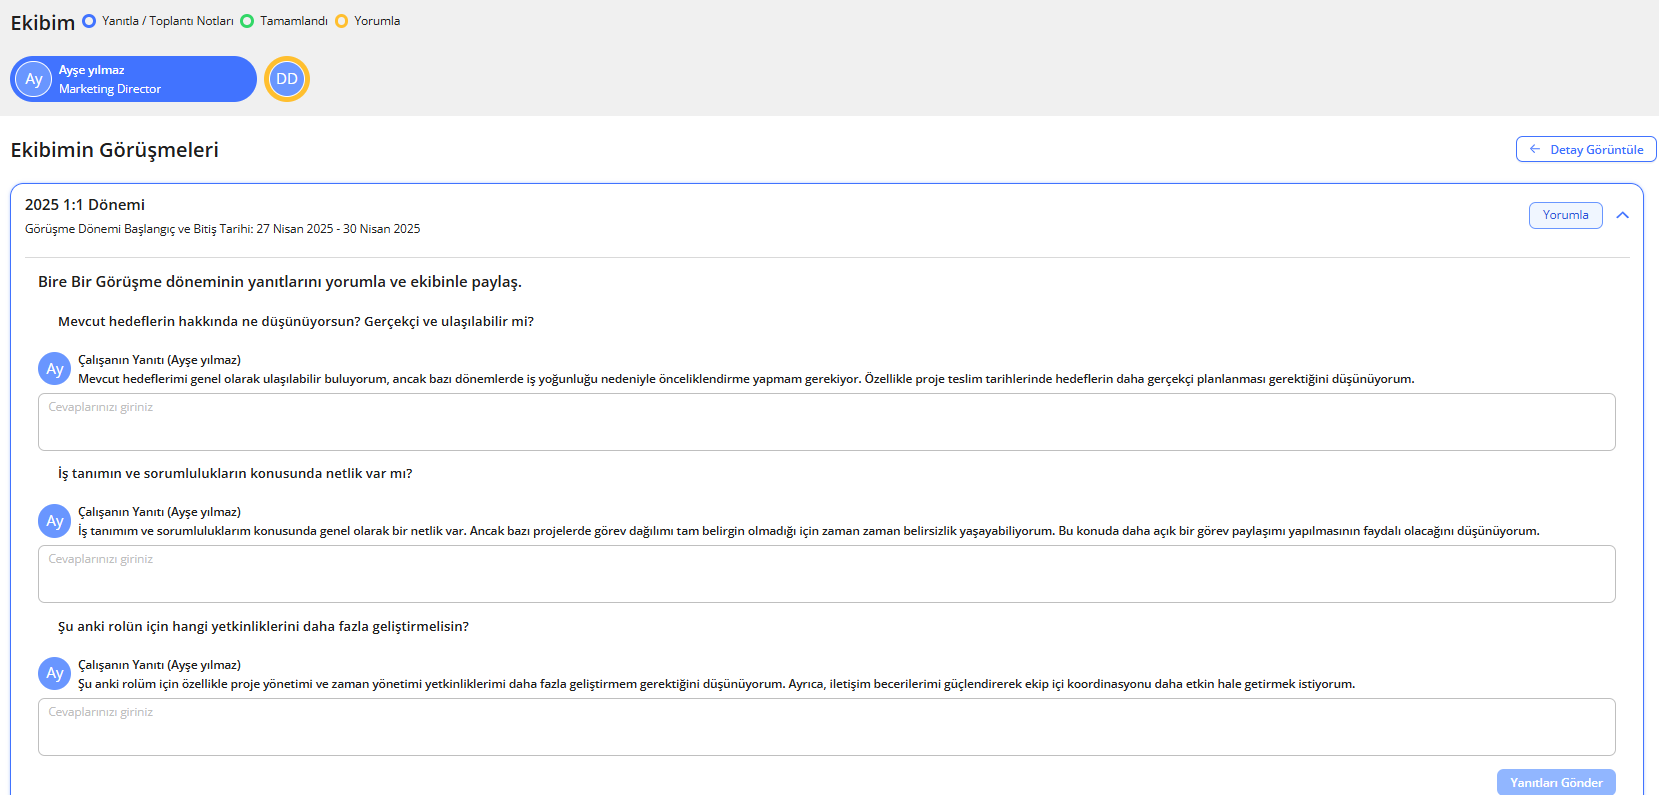Submit with the Yanıtları Gönder button
Image resolution: width=1659 pixels, height=795 pixels.
[1555, 782]
